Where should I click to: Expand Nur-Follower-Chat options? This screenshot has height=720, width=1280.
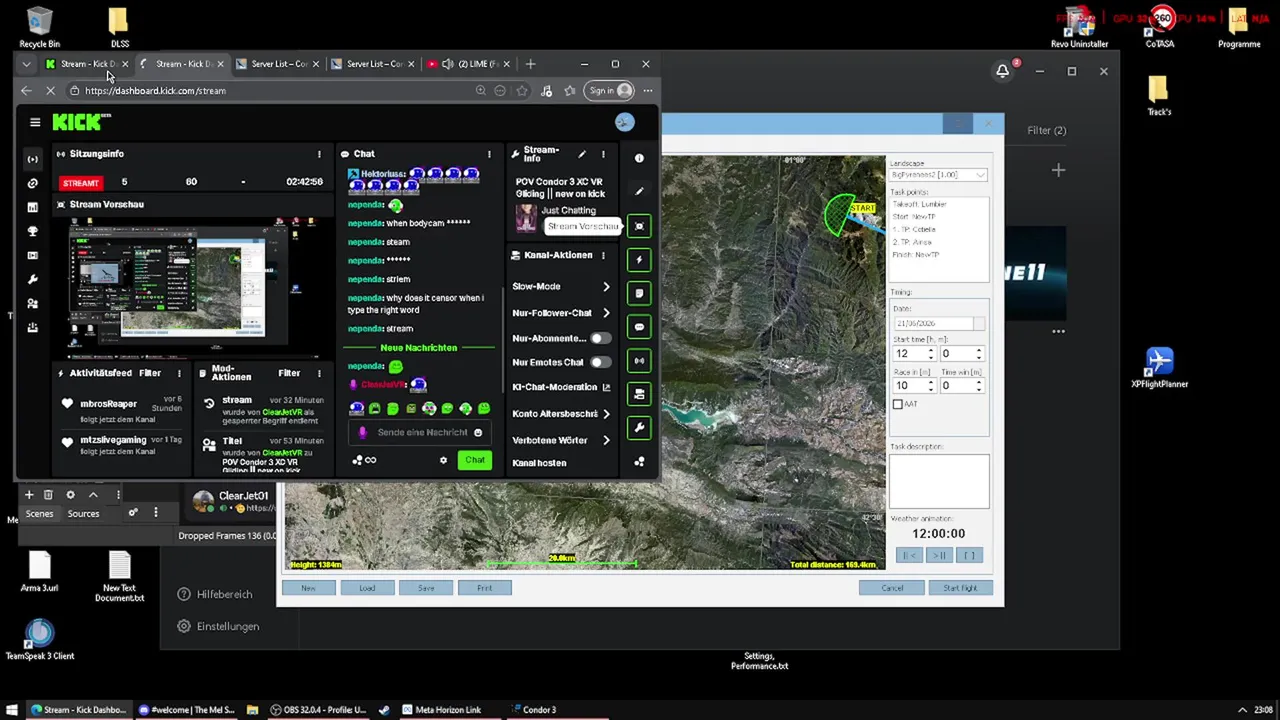(606, 313)
